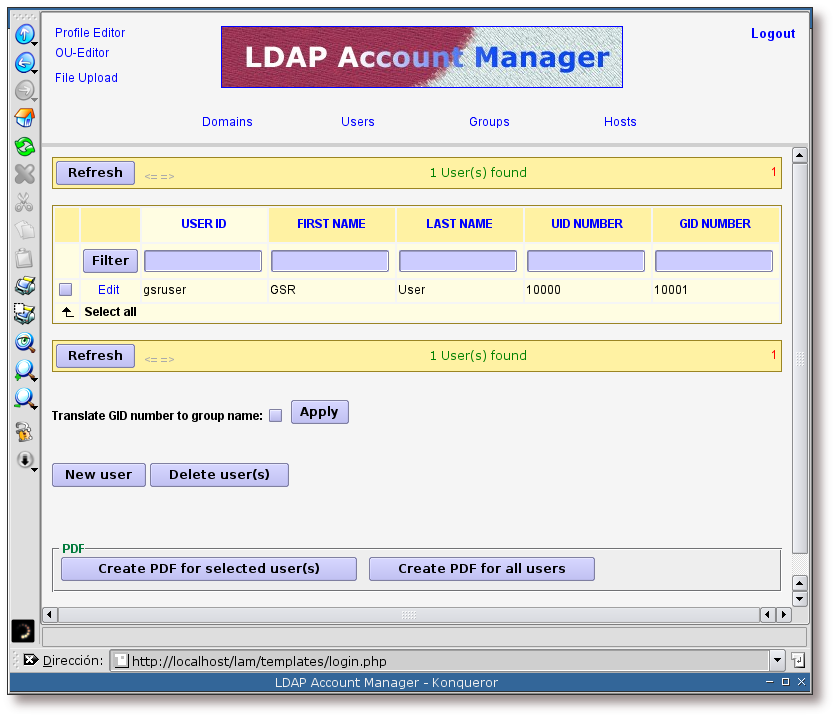Click the Up navigation arrow icon
The height and width of the screenshot is (718, 836).
click(x=24, y=35)
